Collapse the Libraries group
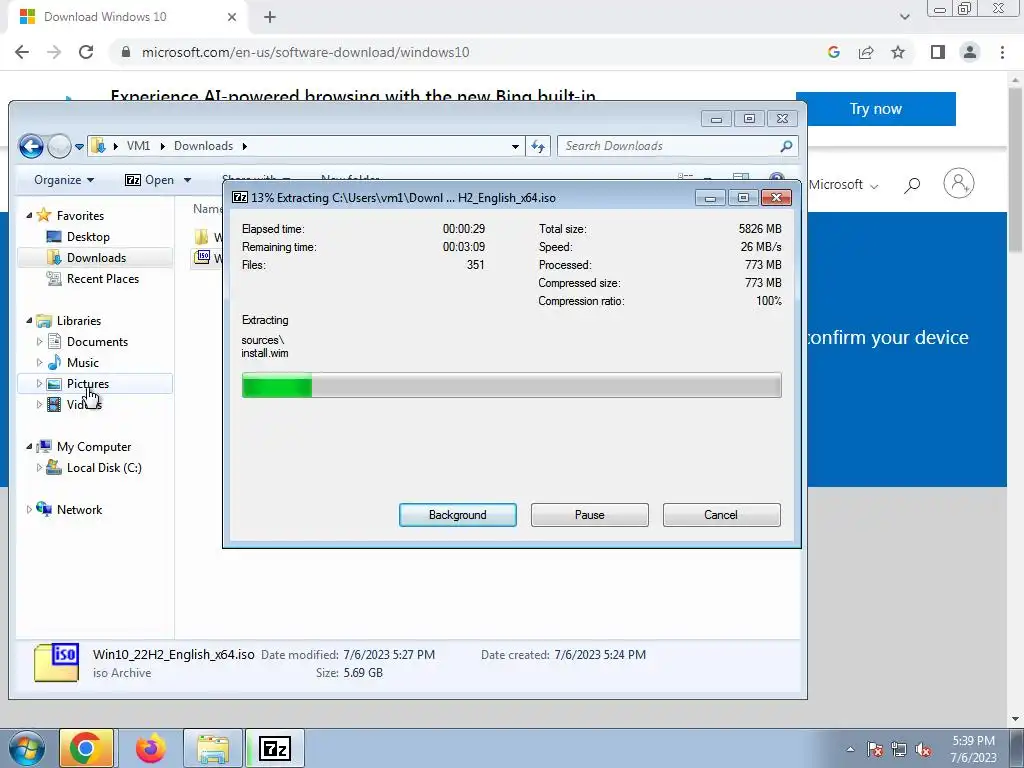Viewport: 1024px width, 768px height. (x=29, y=320)
